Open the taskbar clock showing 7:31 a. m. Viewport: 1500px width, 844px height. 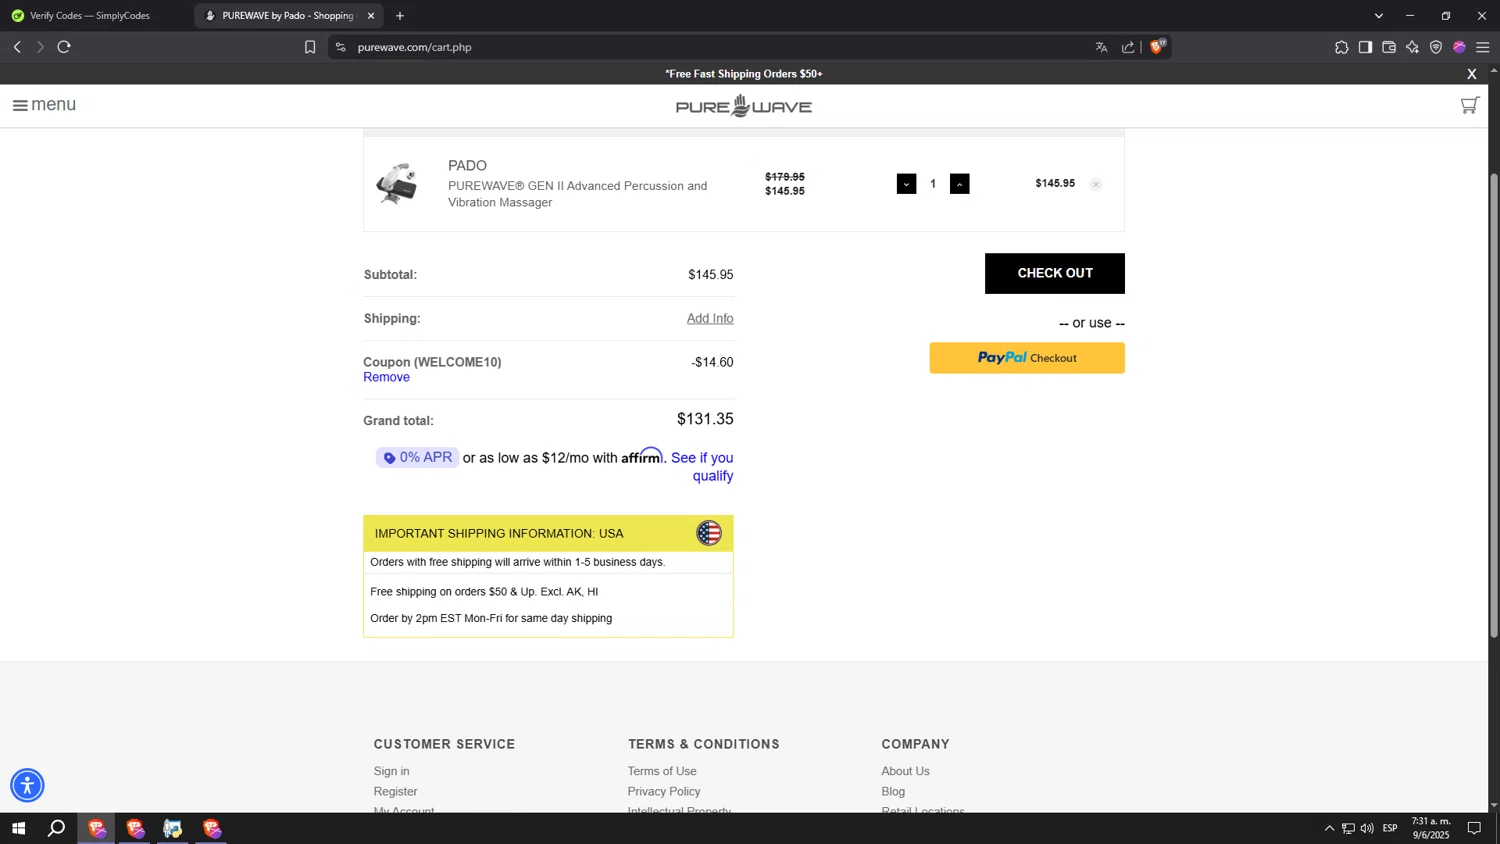click(x=1430, y=828)
